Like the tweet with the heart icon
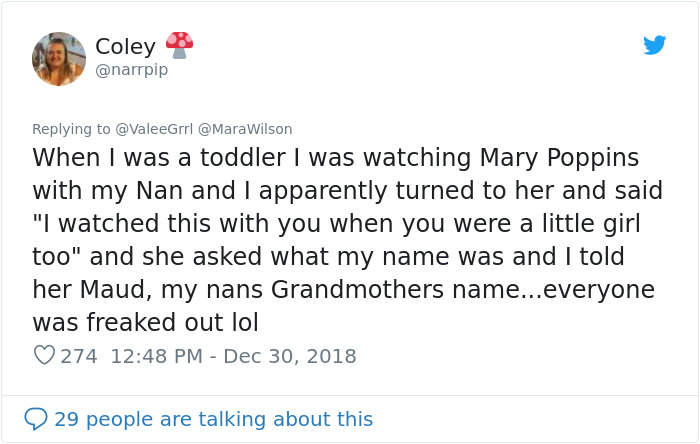 tap(44, 355)
